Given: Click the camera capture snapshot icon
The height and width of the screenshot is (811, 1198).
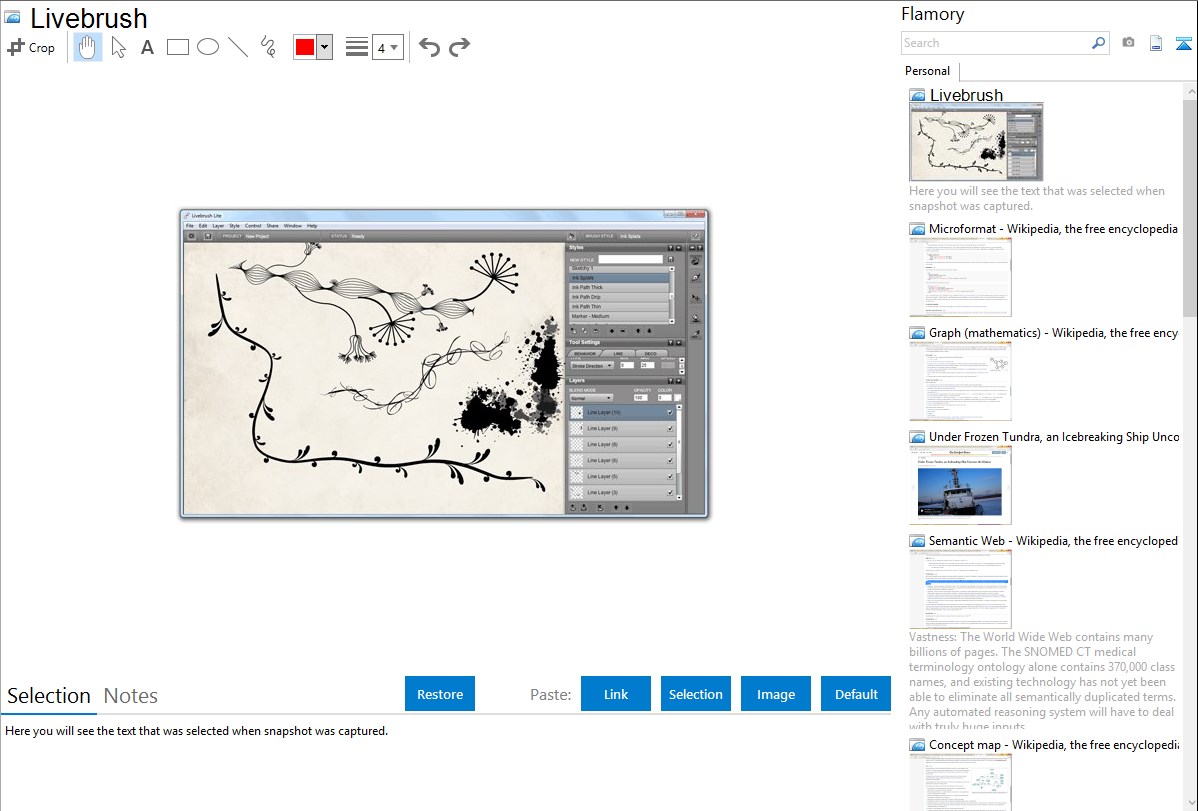Looking at the screenshot, I should tap(1128, 43).
